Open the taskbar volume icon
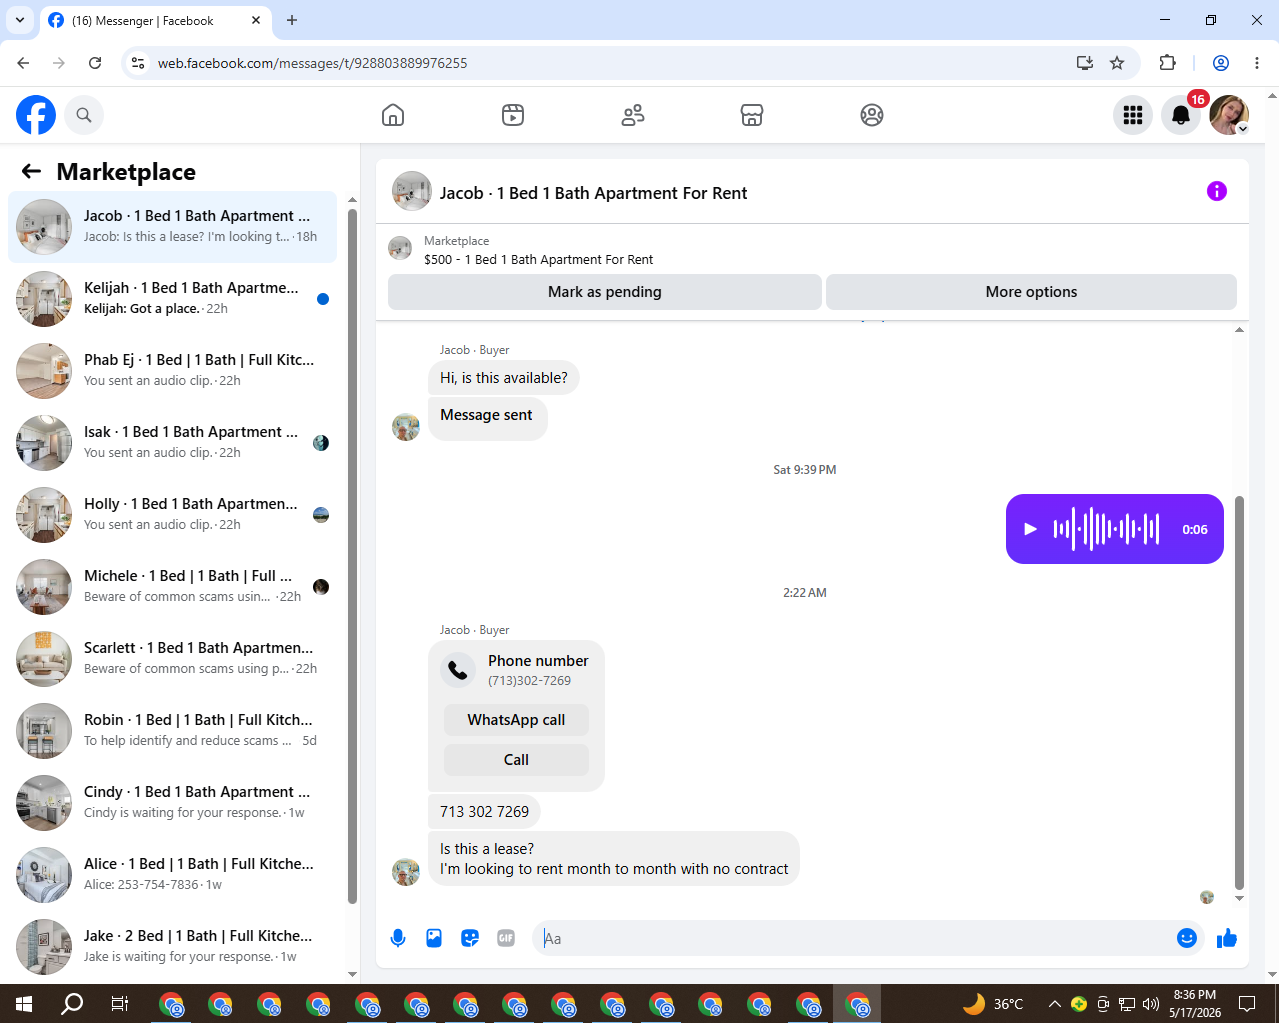The width and height of the screenshot is (1279, 1023). 1150,1004
